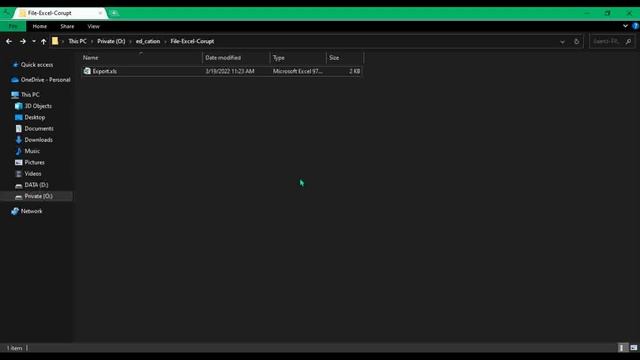Click the OneDrive cloud icon
This screenshot has width=640, height=360.
[15, 80]
